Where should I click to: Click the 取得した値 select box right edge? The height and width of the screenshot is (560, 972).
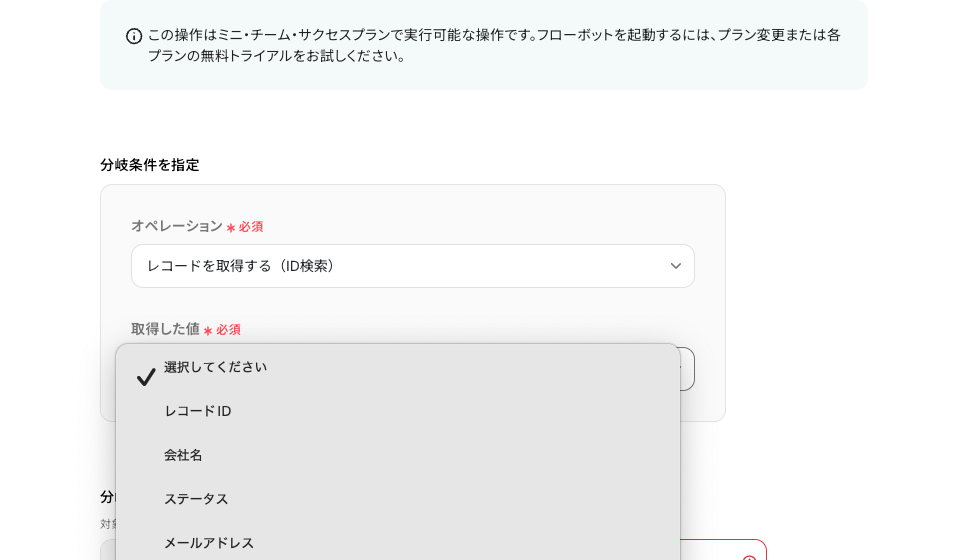pyautogui.click(x=688, y=369)
